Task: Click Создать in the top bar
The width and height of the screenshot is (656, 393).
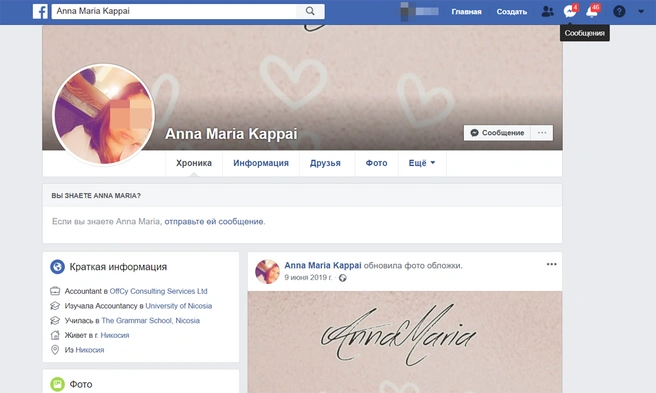Action: pos(512,12)
